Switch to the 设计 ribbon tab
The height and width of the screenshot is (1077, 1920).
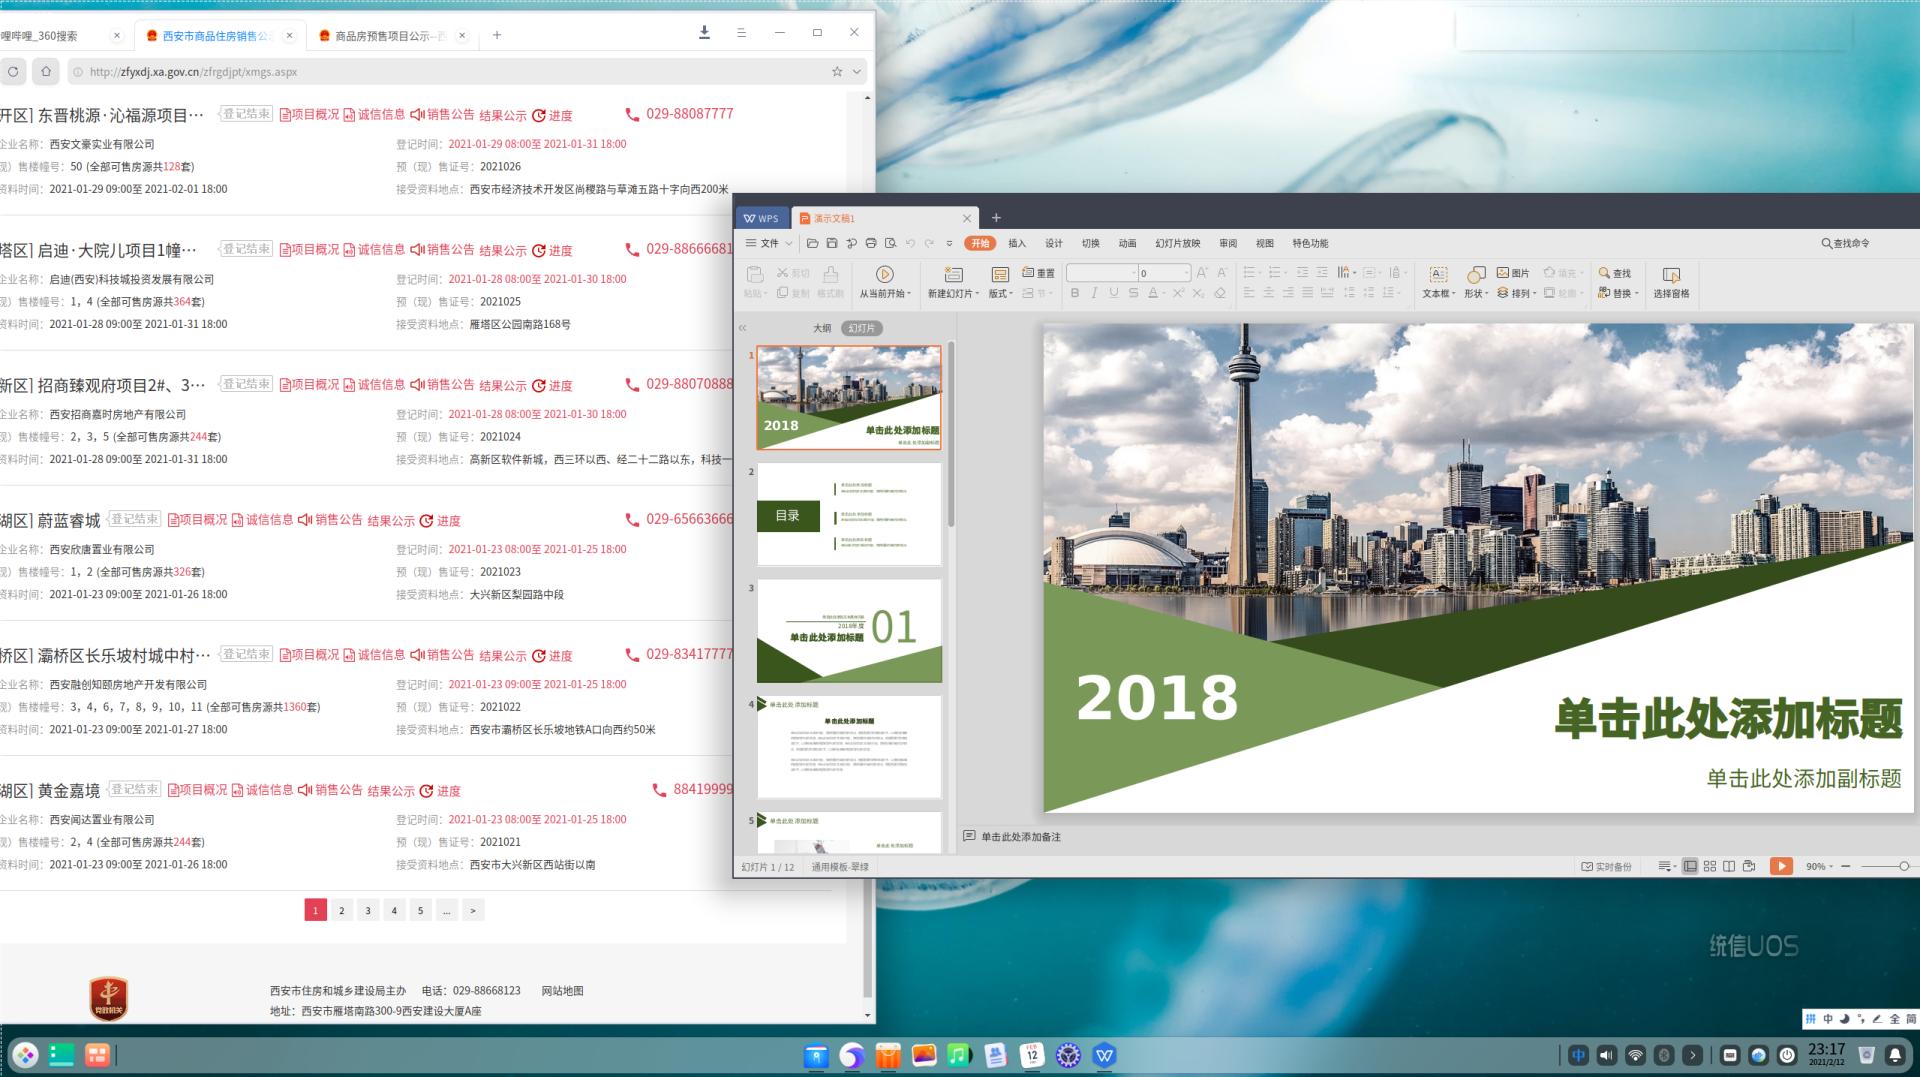click(1054, 243)
